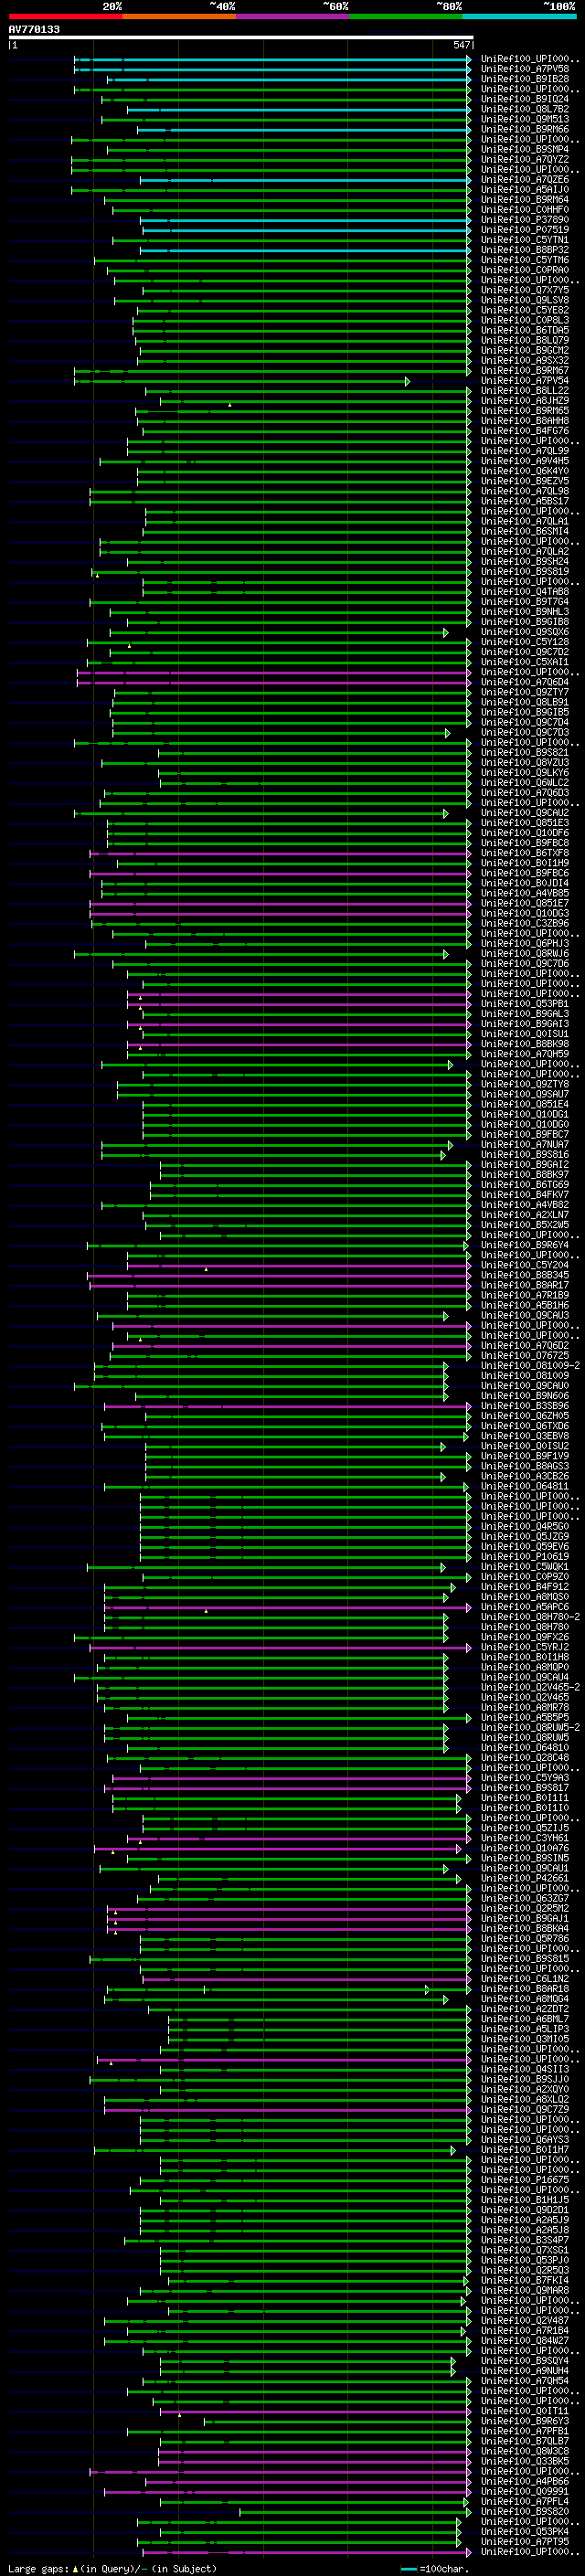The height and width of the screenshot is (2576, 585).
Task: Open hit UniRef100_Q8L7B2
Action: click(x=525, y=109)
